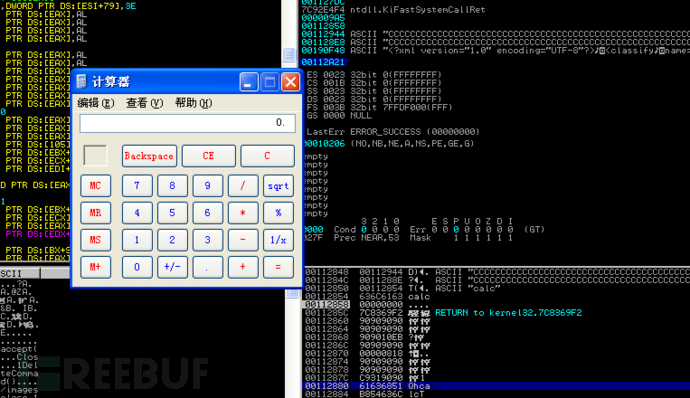Click ES 0023 segment register line
This screenshot has height=398, width=690.
(x=374, y=75)
